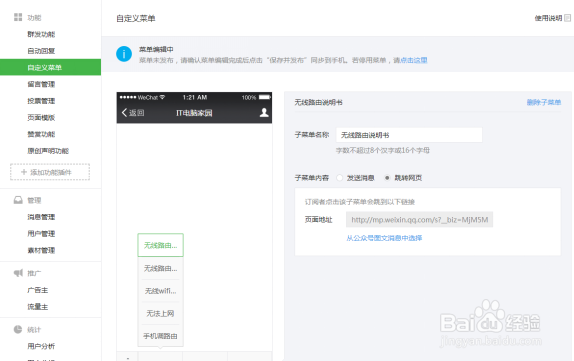Viewport: 574px width, 361px height.
Task: Open 消息管理 in the sidebar
Action: click(41, 217)
